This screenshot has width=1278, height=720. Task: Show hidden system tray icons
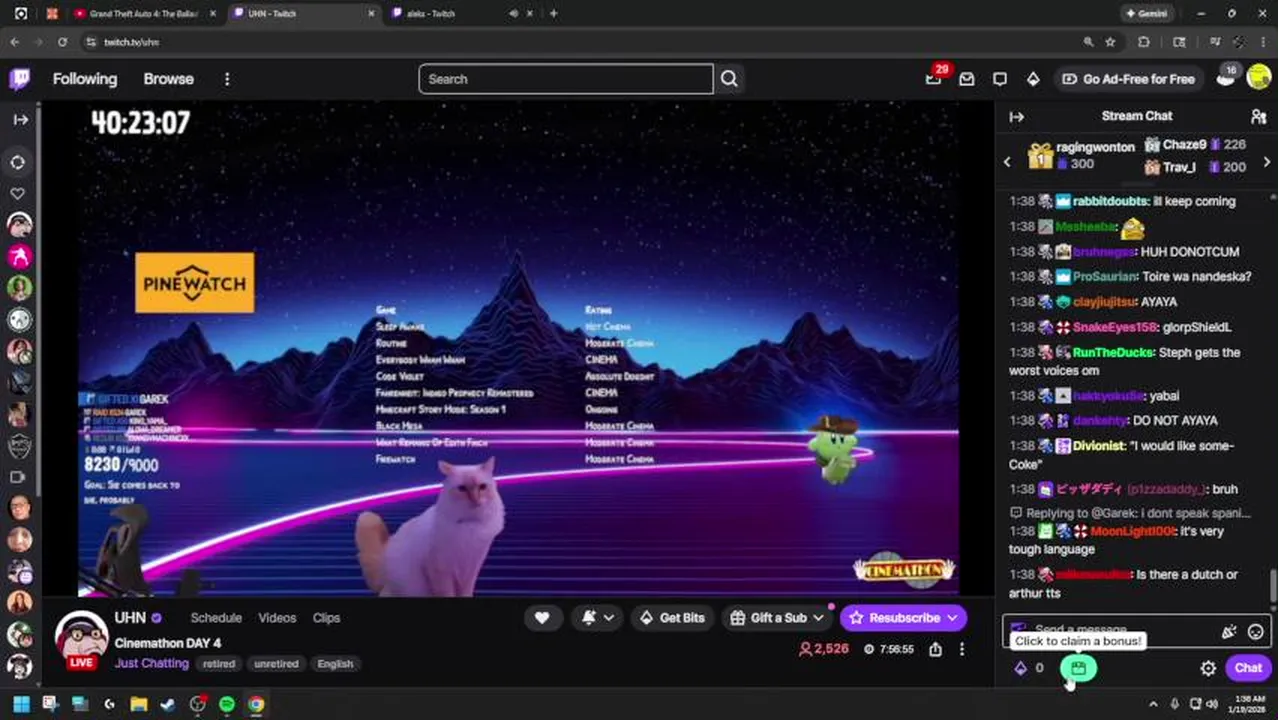point(1153,704)
